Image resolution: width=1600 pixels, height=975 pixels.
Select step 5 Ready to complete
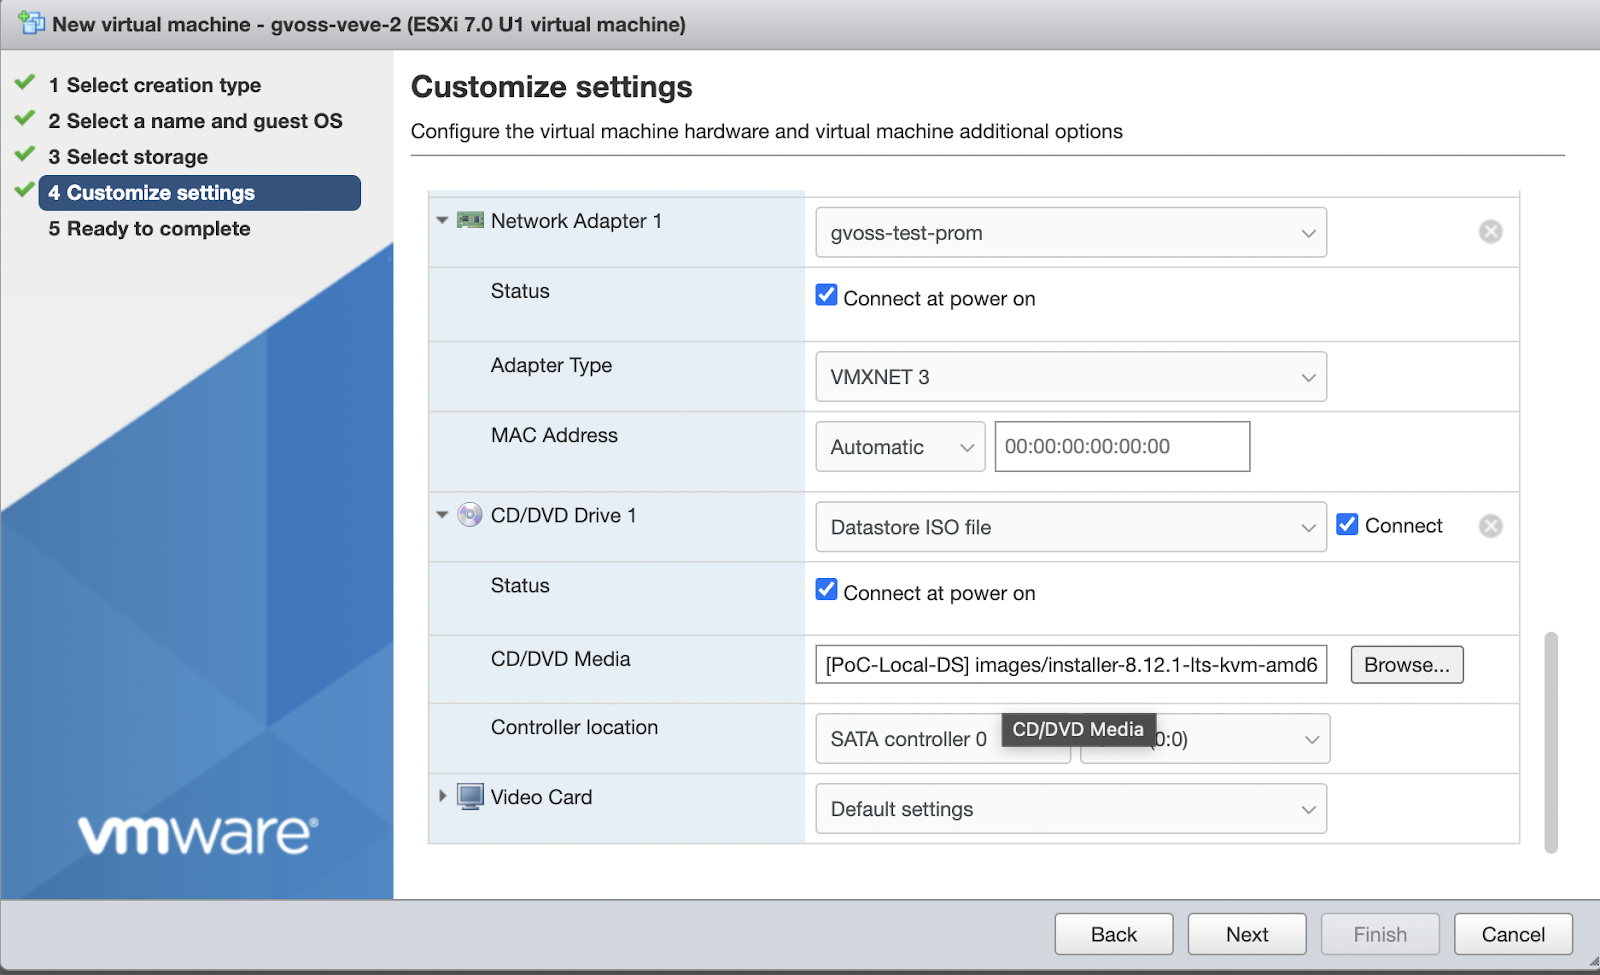coord(148,228)
